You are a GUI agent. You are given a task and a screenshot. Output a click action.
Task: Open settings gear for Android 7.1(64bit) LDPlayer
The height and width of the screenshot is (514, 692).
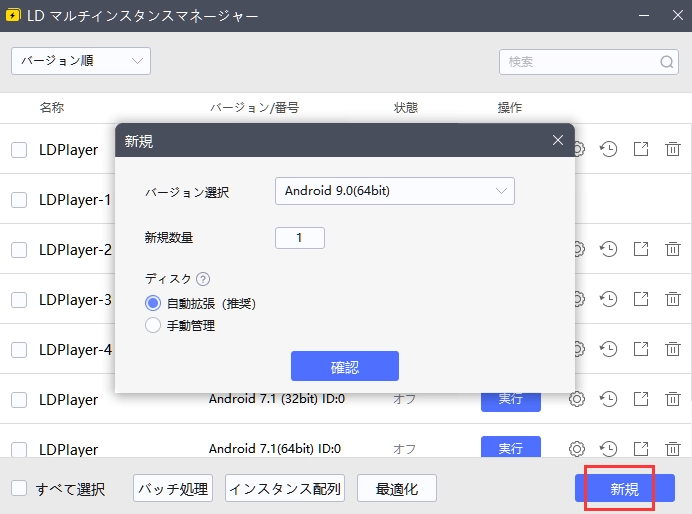[x=576, y=449]
